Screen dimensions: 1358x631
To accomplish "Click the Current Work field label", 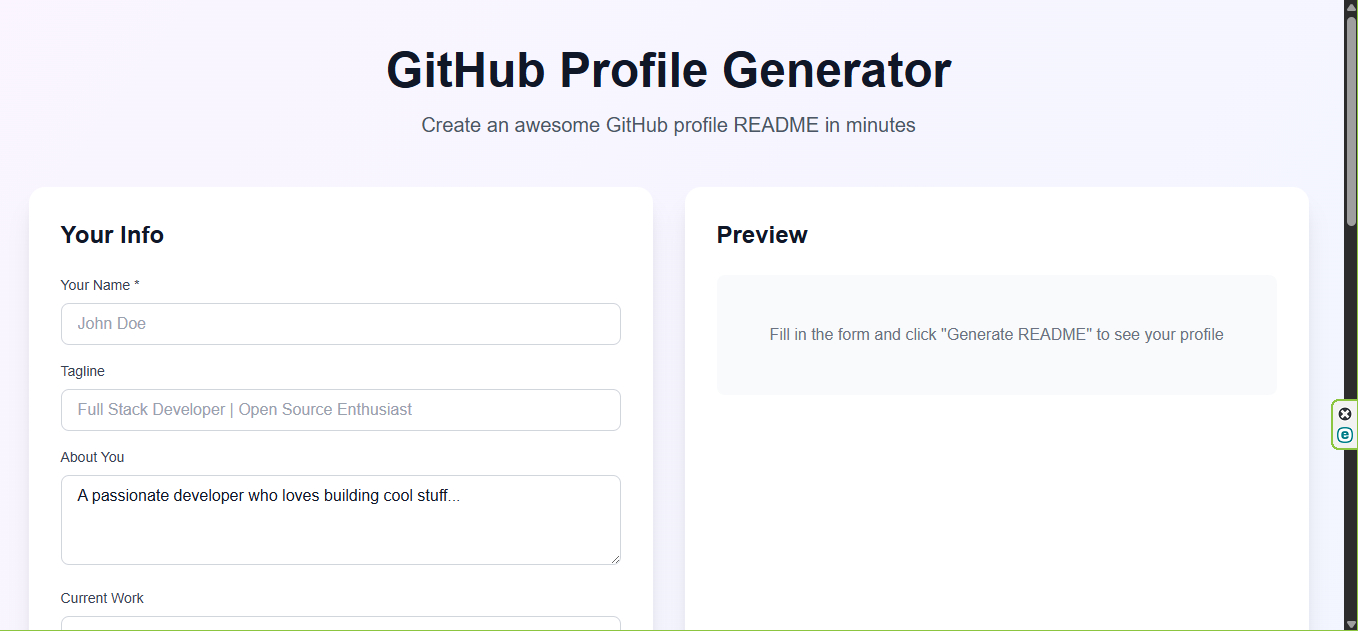I will coord(102,597).
